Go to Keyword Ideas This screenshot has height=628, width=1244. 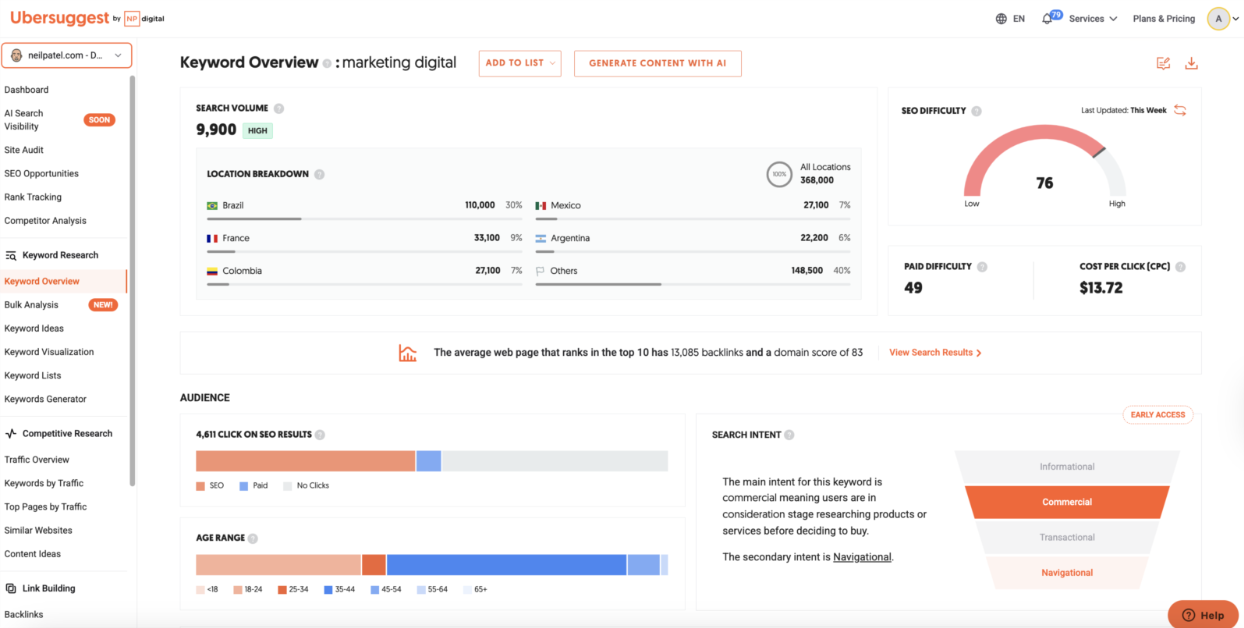pyautogui.click(x=34, y=328)
